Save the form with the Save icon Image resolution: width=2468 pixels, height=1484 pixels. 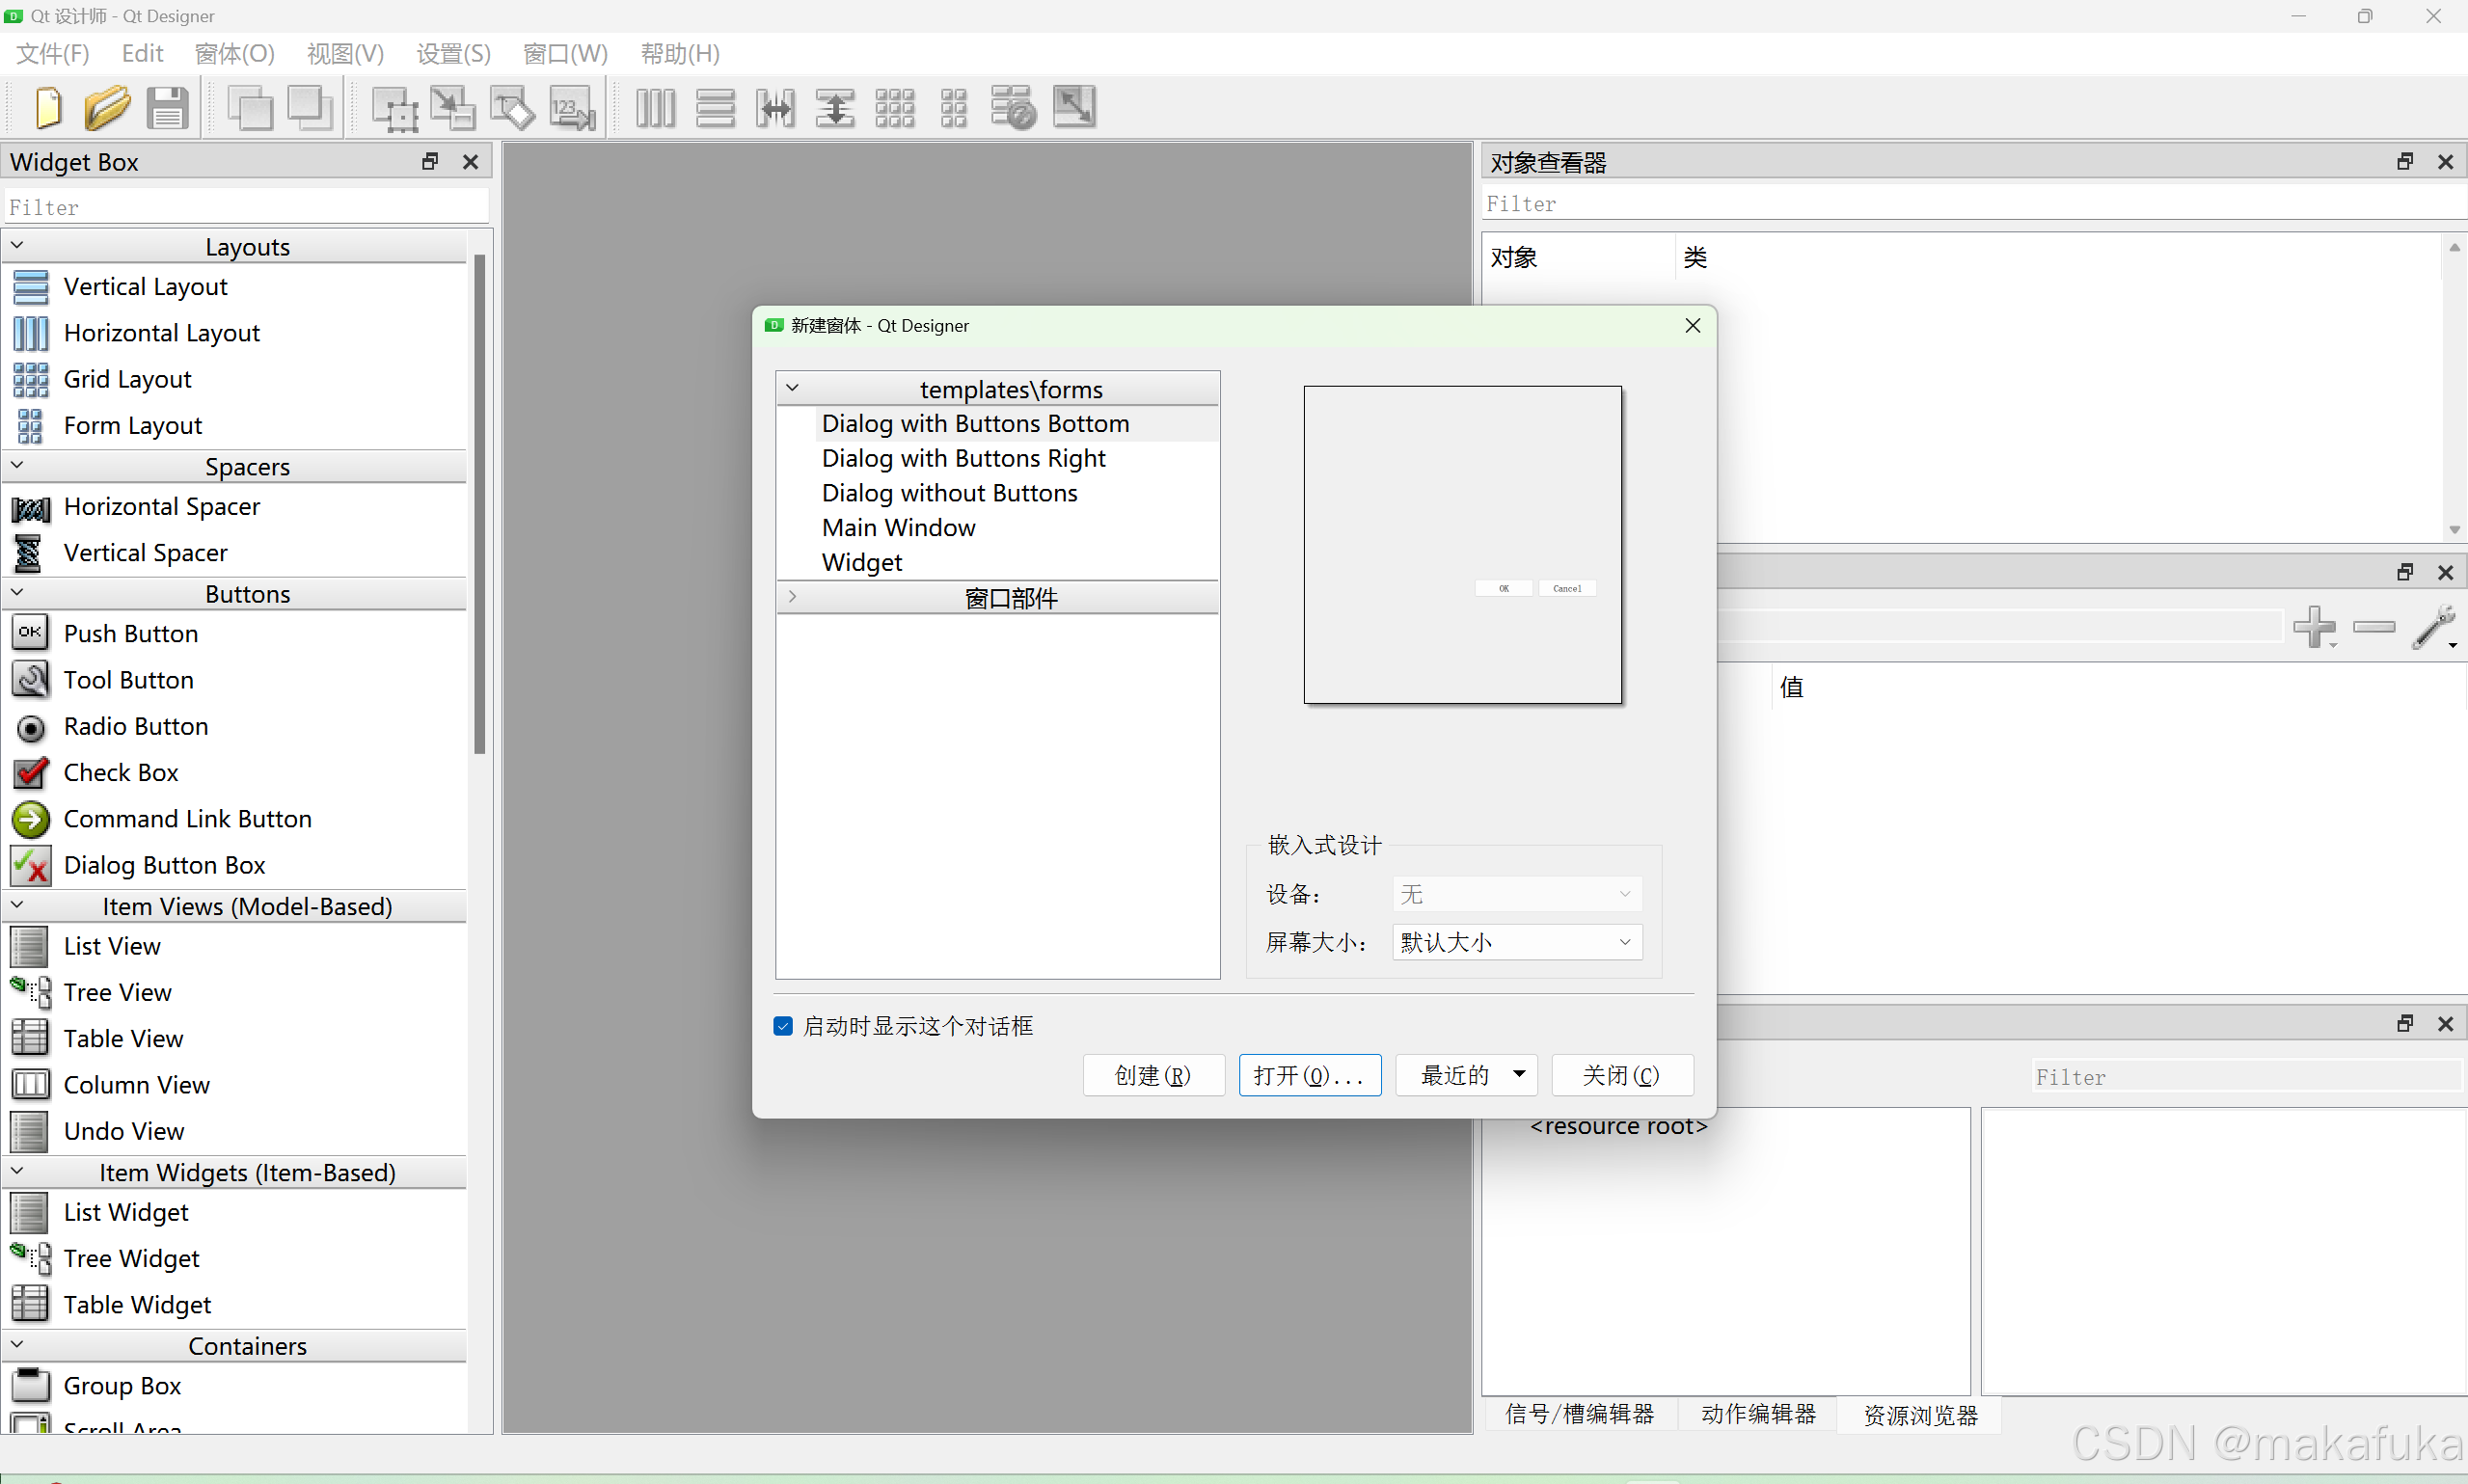(x=168, y=107)
